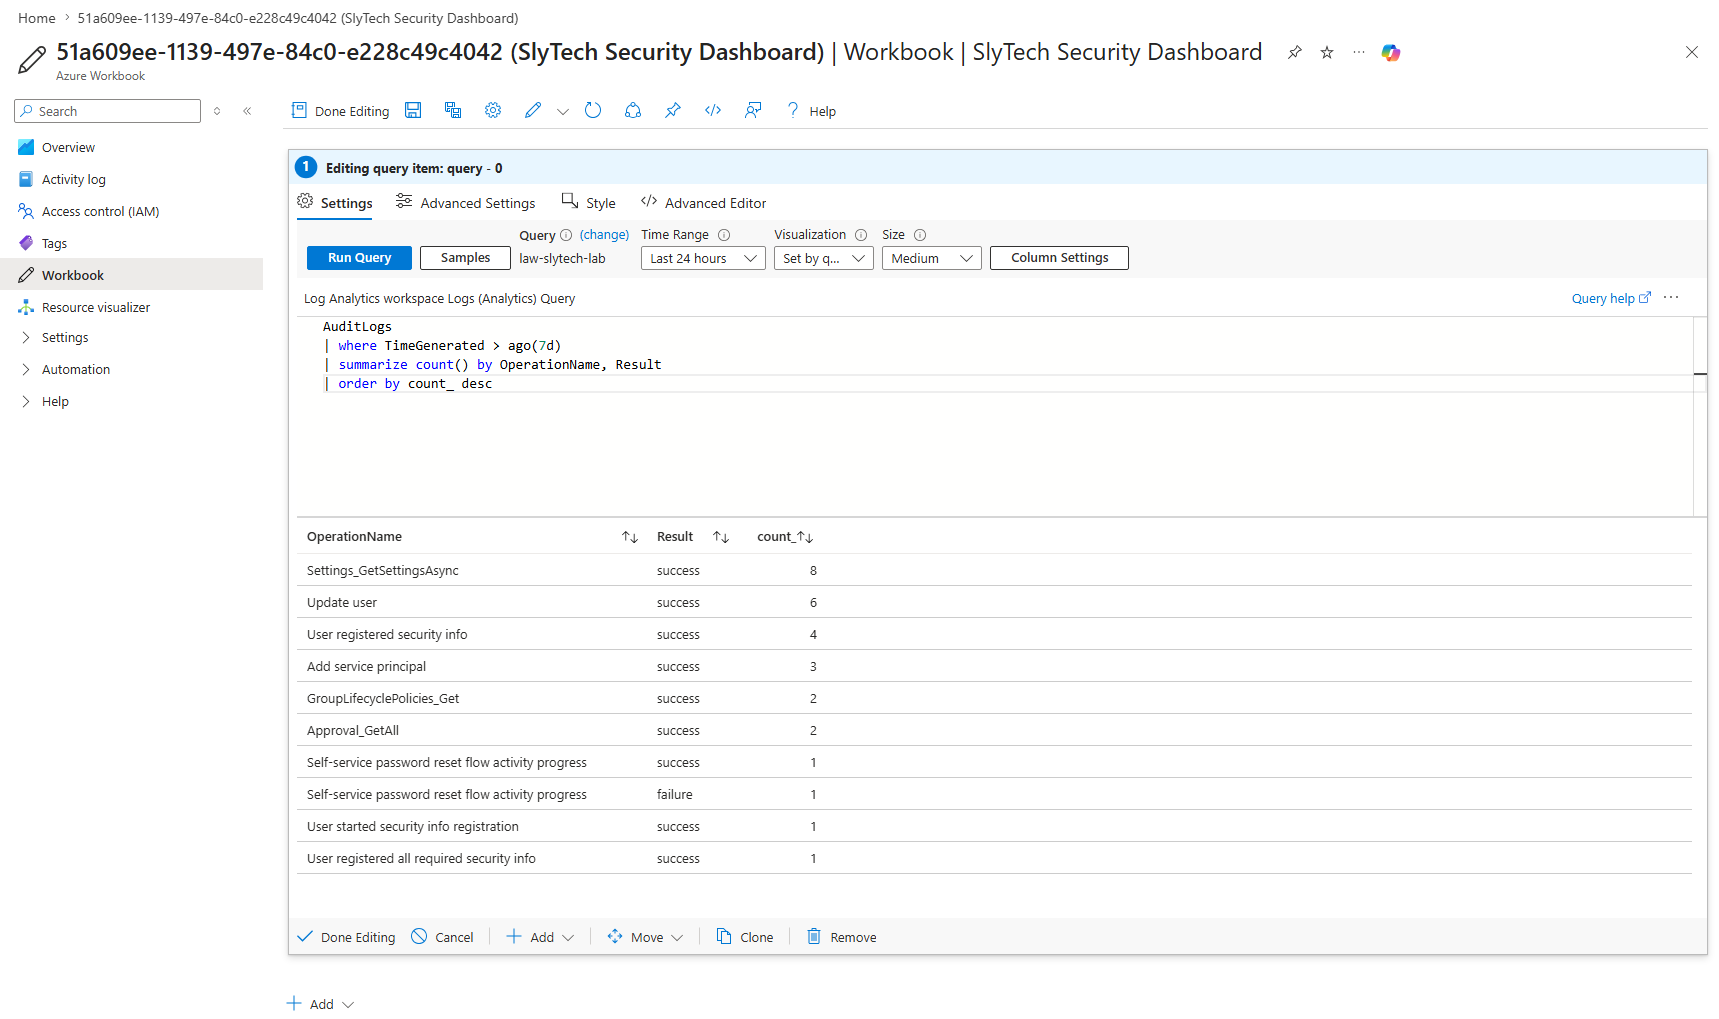
Task: Switch to the Style tab
Action: pyautogui.click(x=588, y=203)
